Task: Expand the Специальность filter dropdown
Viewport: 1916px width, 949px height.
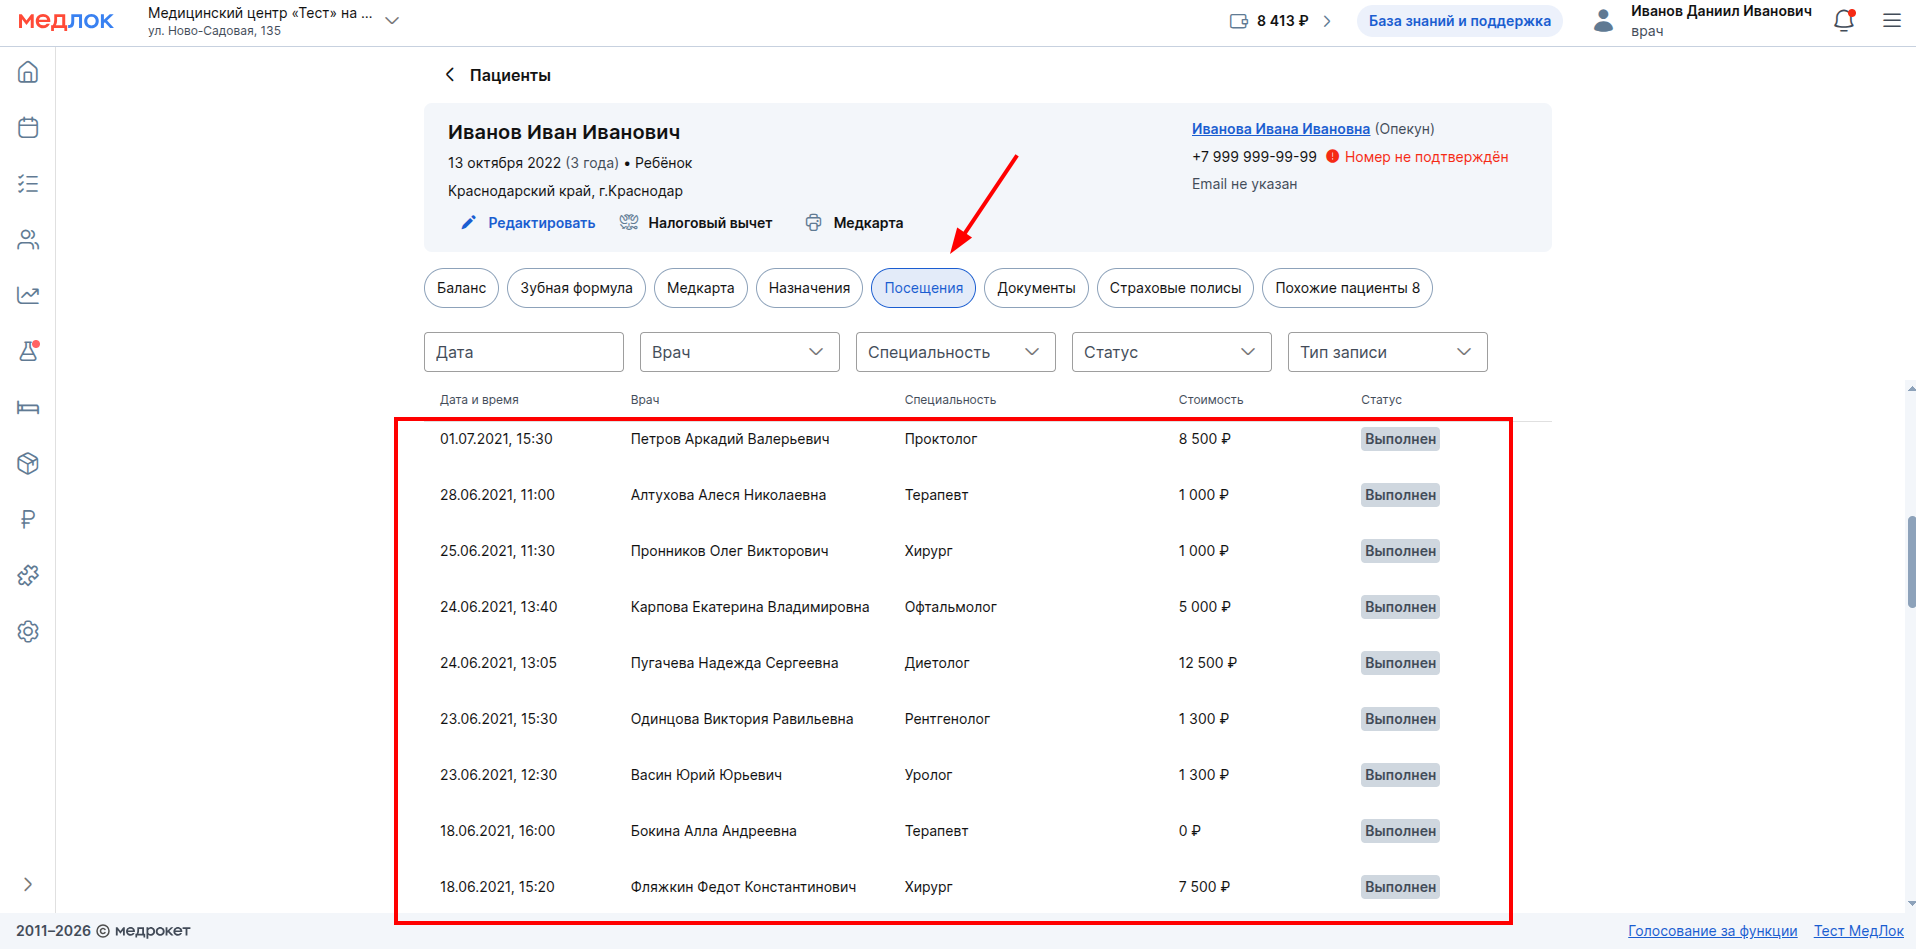Action: [955, 352]
